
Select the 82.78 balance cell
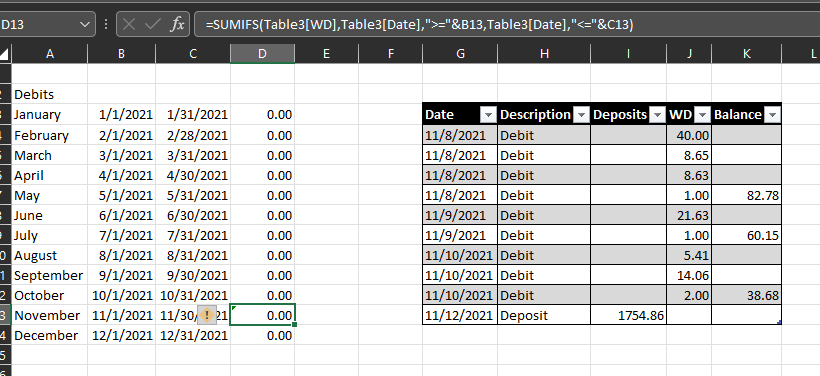coord(747,196)
